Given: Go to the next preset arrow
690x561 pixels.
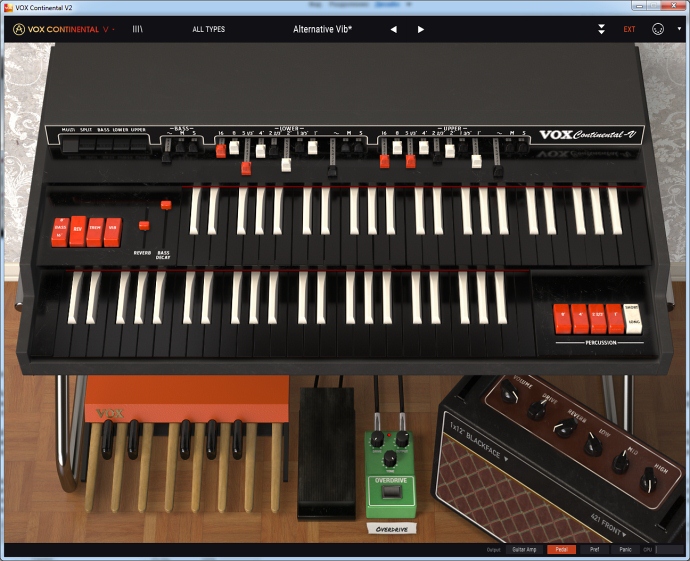Looking at the screenshot, I should pos(421,29).
